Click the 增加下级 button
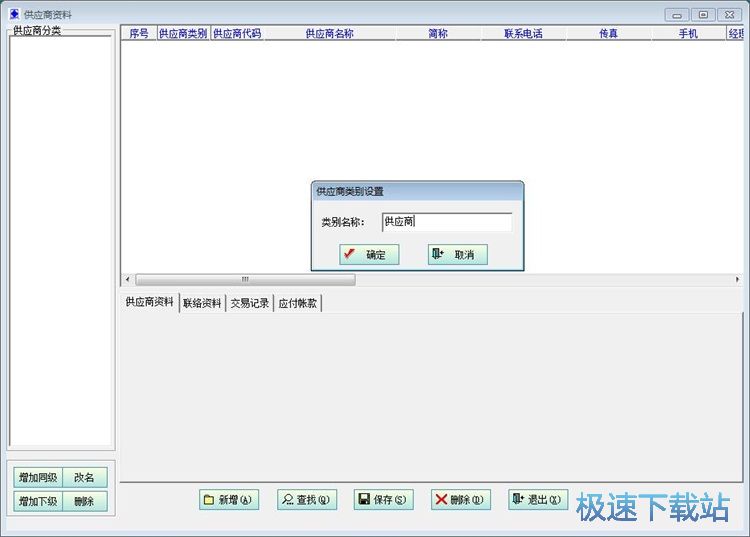Screen dimensions: 750x537 [x=38, y=501]
